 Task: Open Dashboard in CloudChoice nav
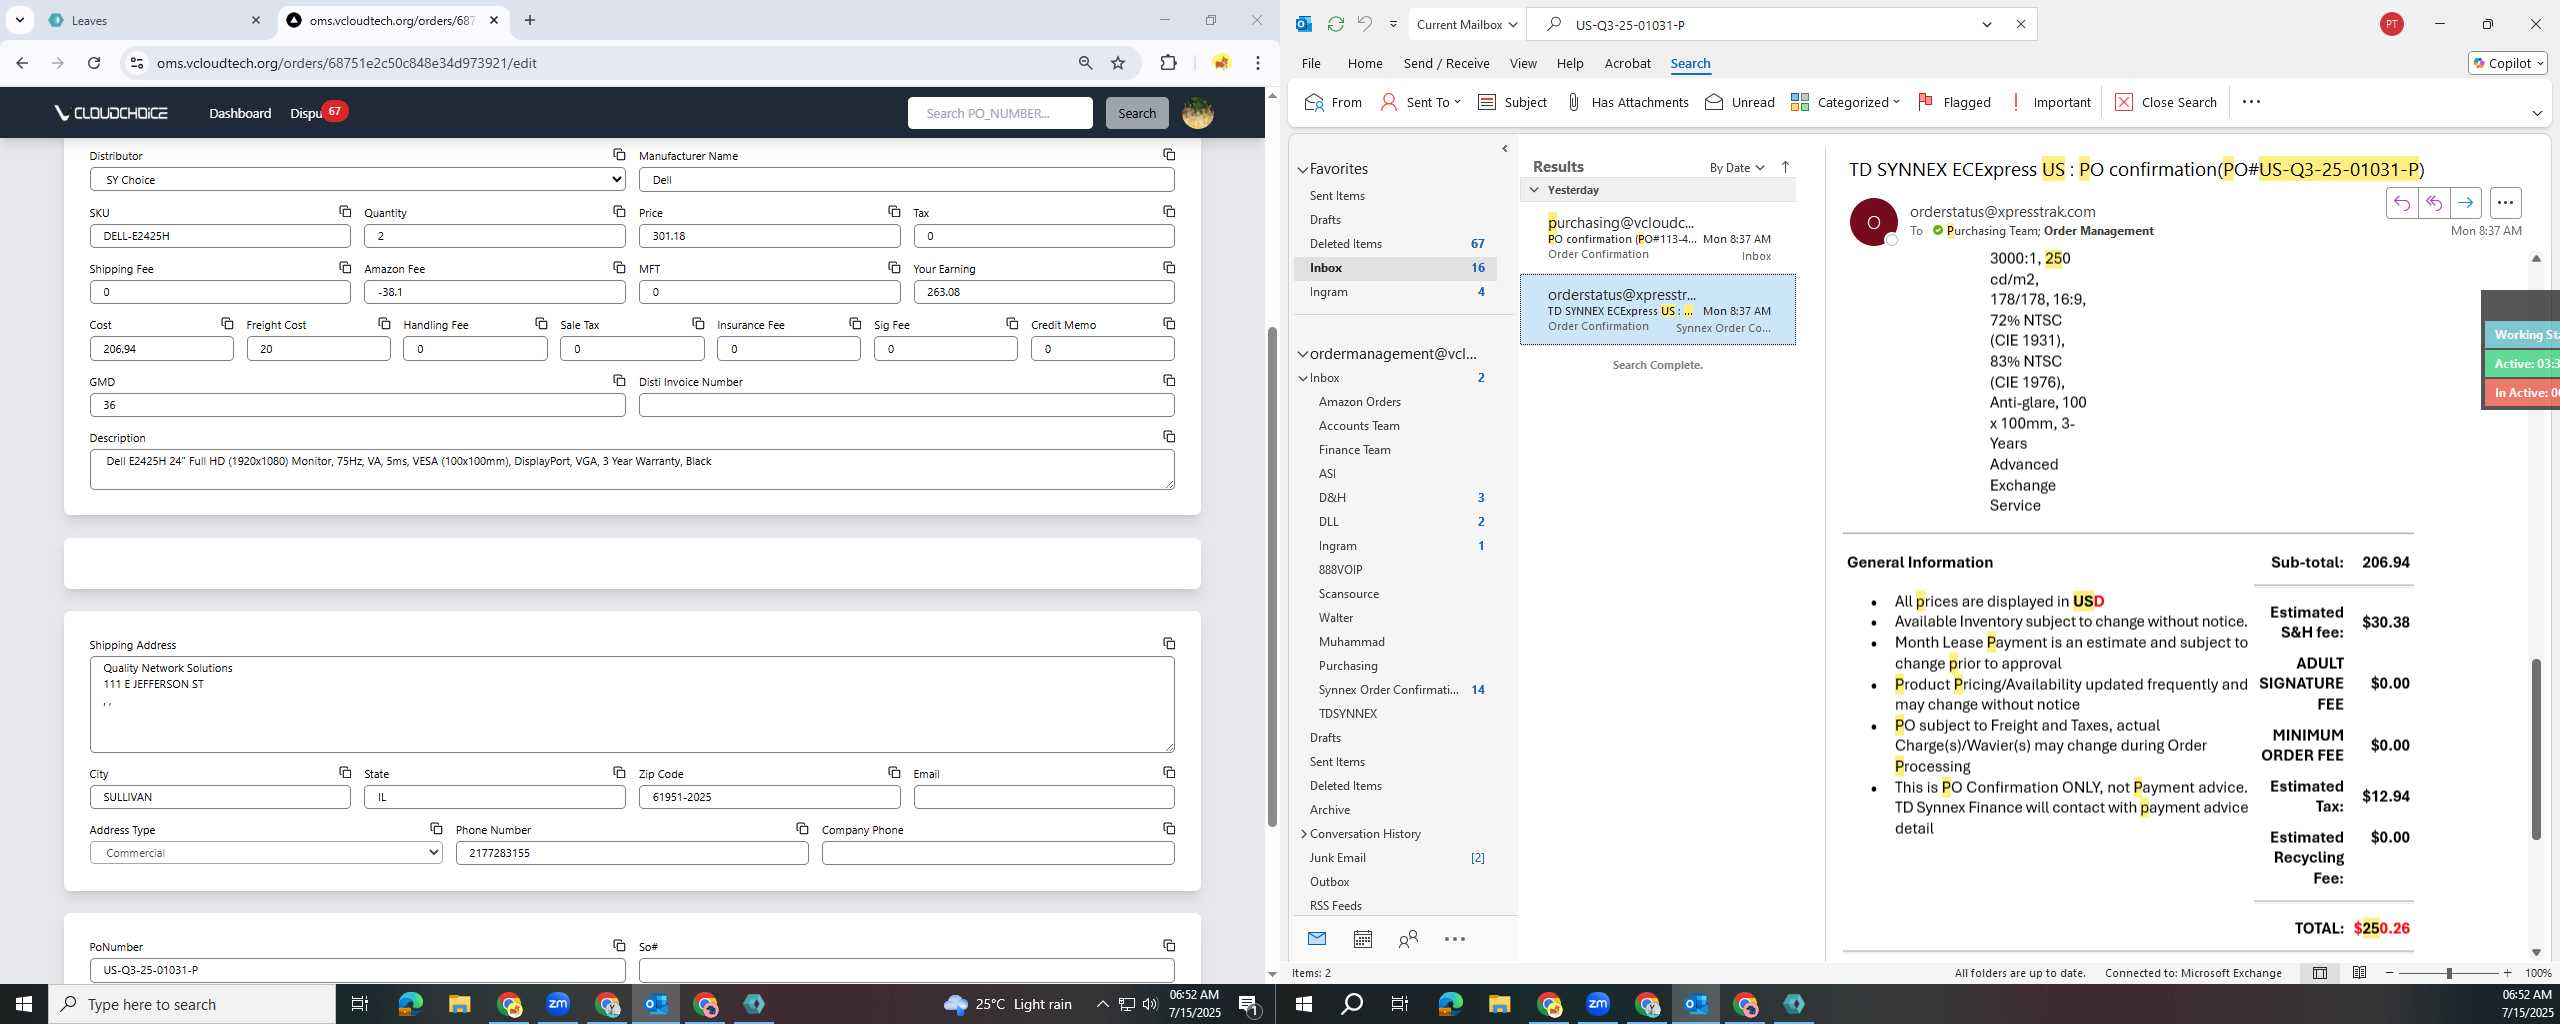(x=240, y=113)
